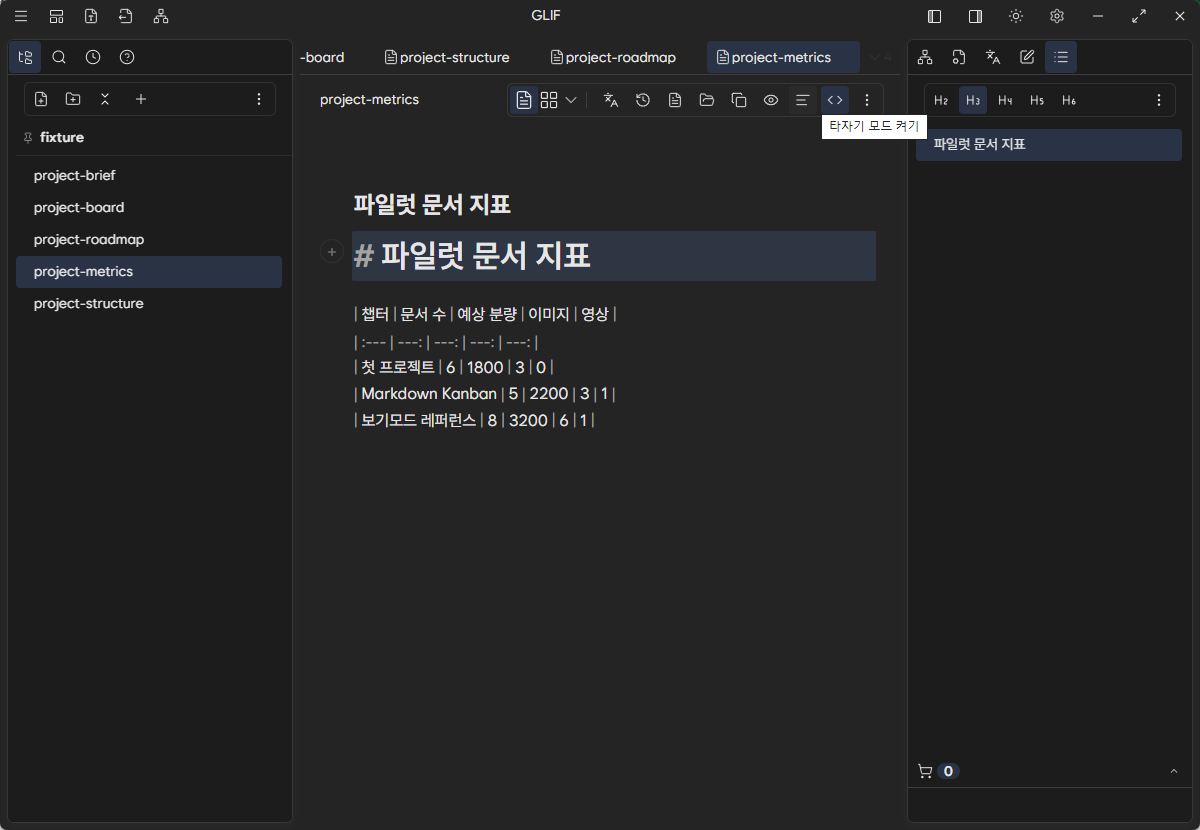
Task: Open explorer toolbar more options menu
Action: point(259,99)
